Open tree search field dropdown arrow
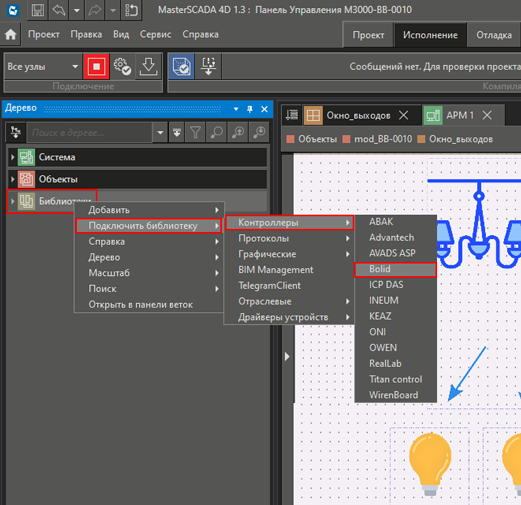The width and height of the screenshot is (521, 505). click(x=160, y=132)
